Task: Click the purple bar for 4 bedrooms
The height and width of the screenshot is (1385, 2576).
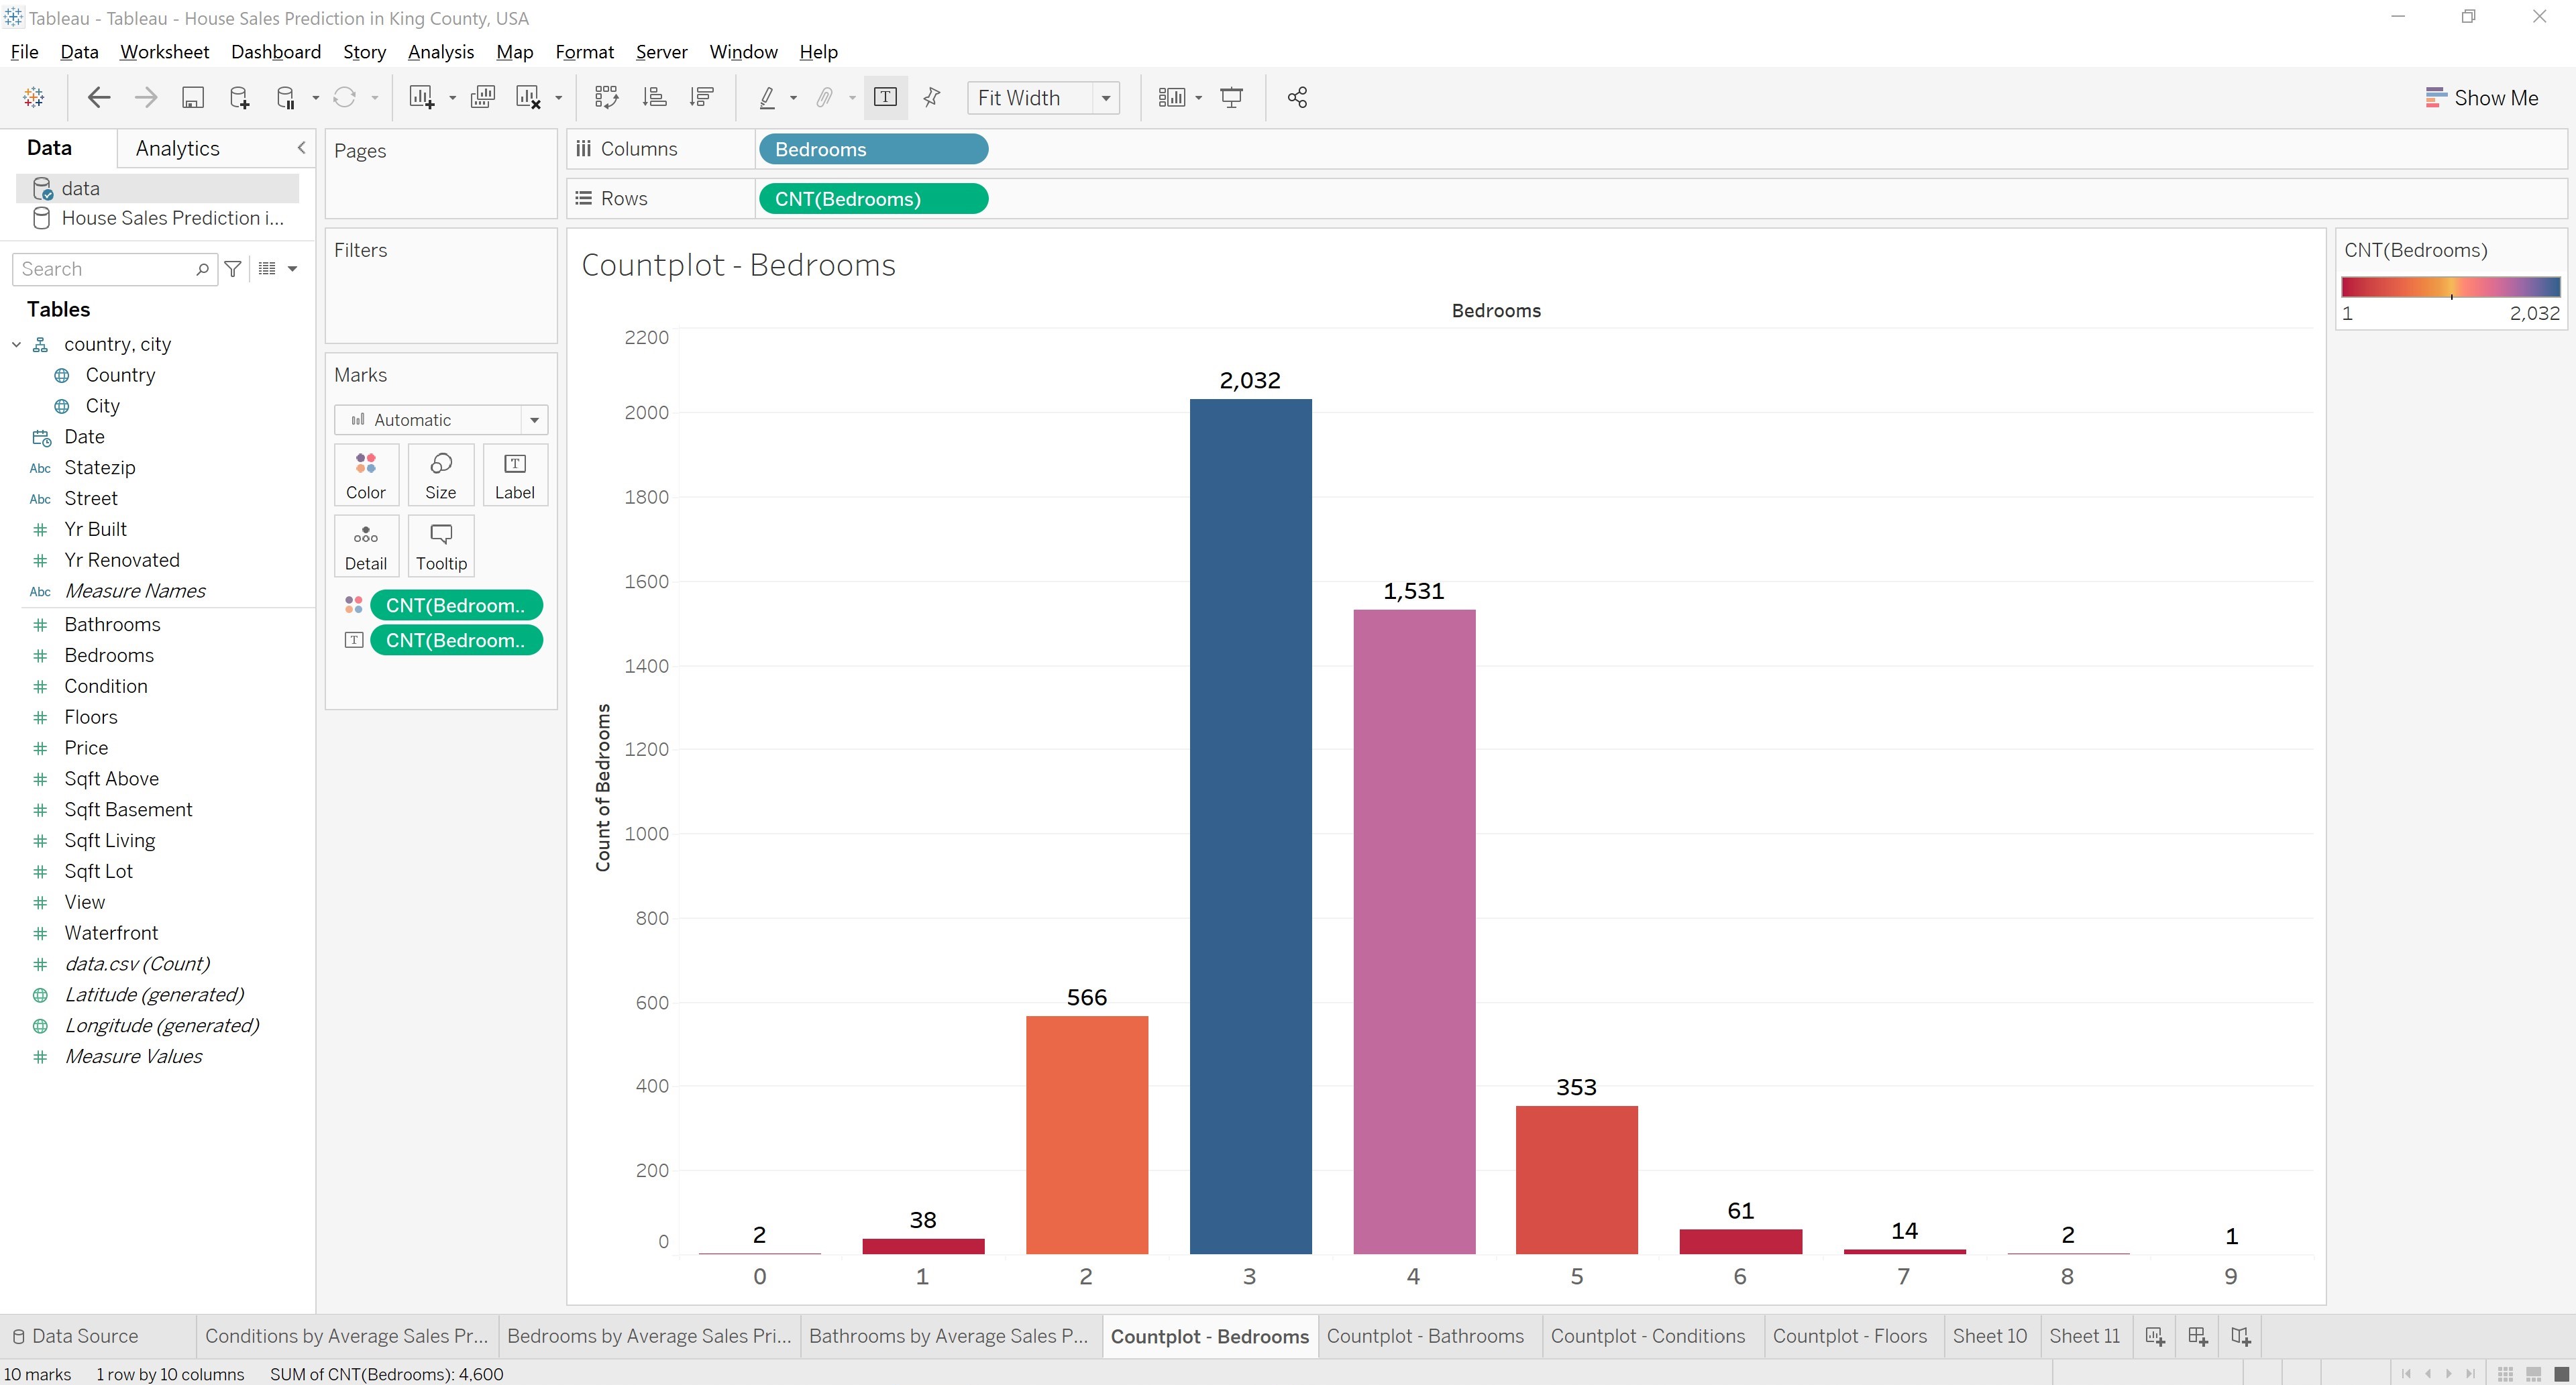Action: pos(1414,931)
